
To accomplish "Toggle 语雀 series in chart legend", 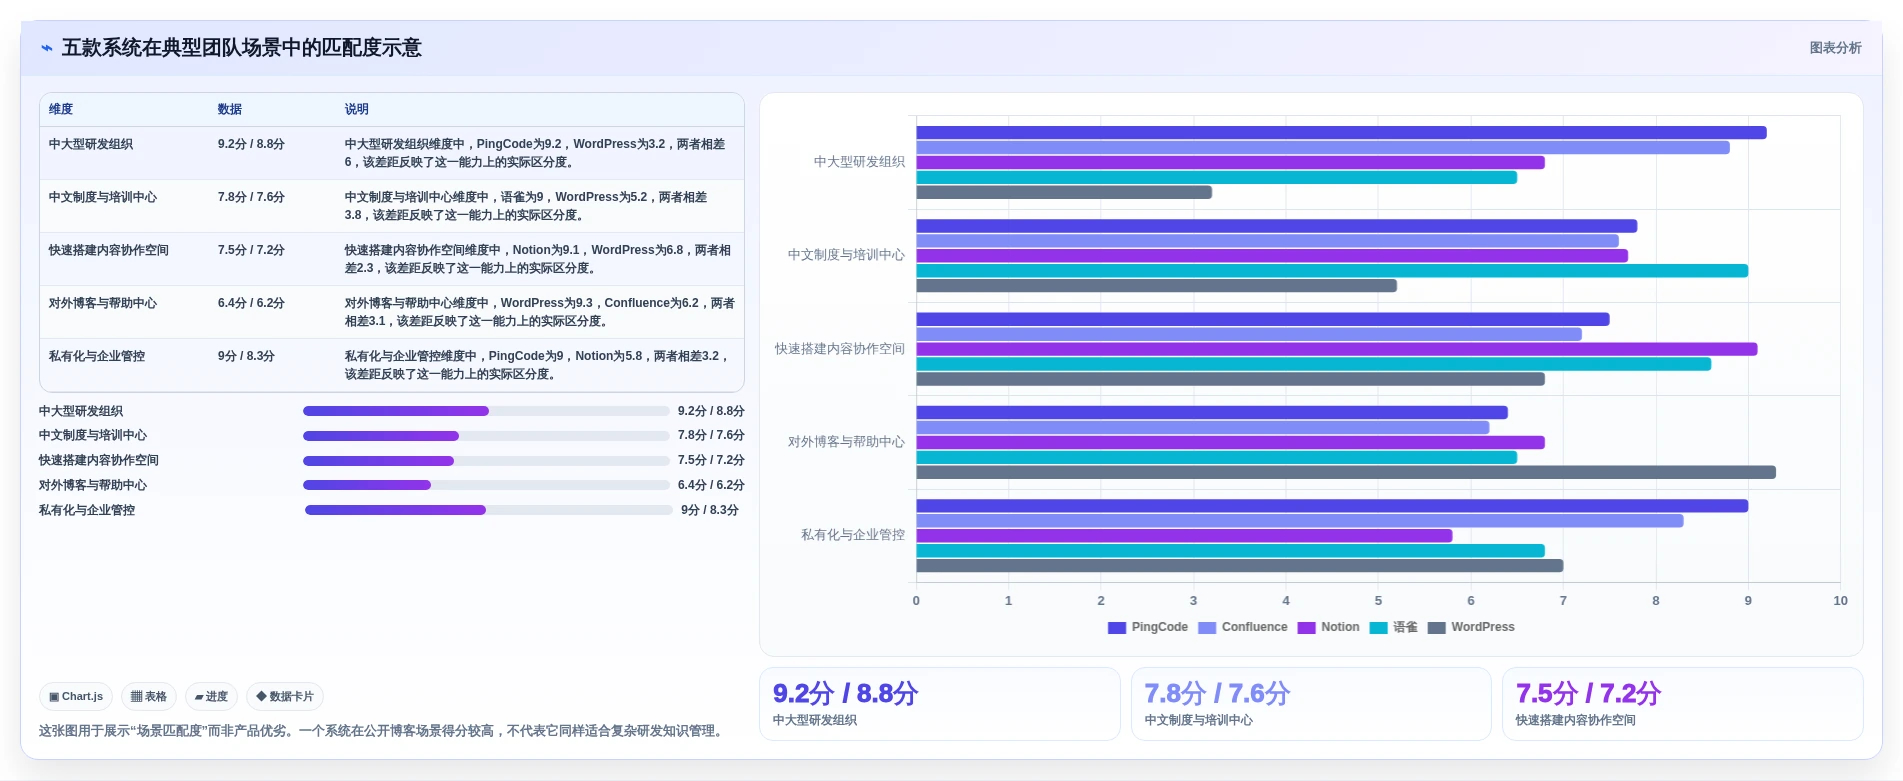I will 1394,627.
